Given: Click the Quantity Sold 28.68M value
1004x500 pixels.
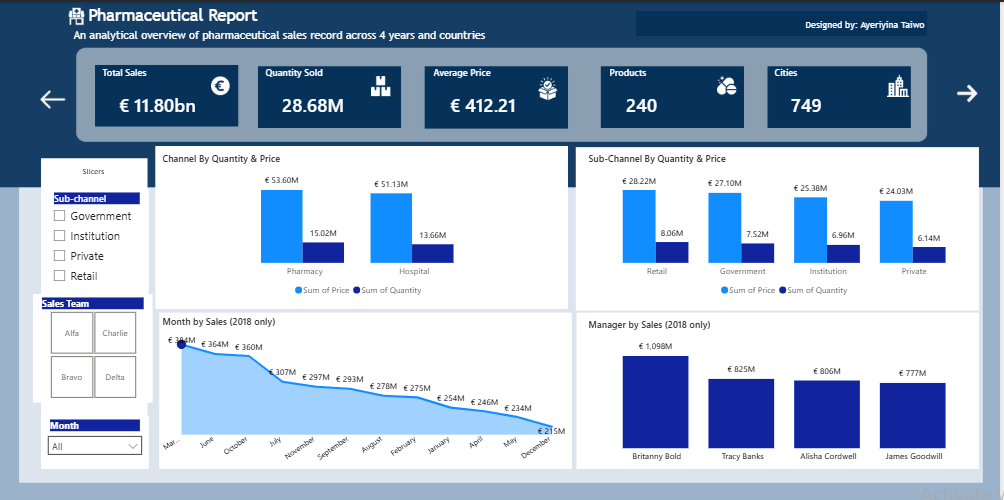Looking at the screenshot, I should (x=312, y=106).
